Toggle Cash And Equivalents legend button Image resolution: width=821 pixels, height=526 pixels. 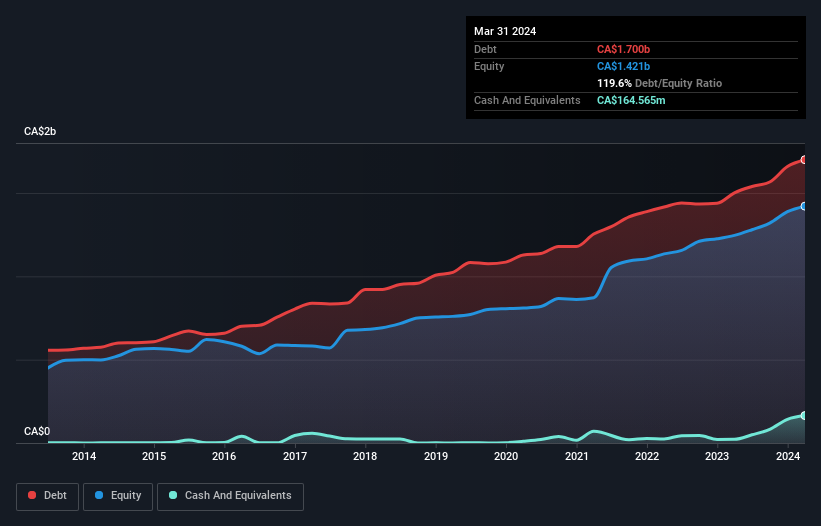(230, 496)
